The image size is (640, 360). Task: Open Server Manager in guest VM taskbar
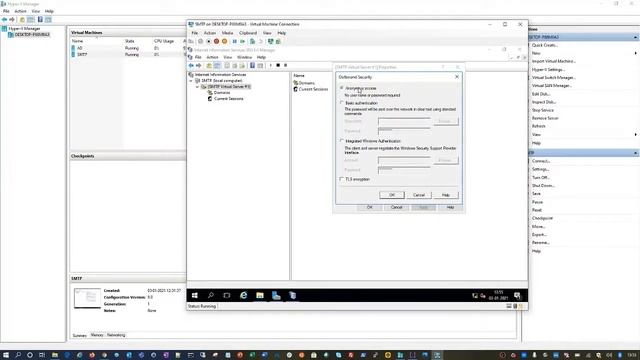(276, 296)
